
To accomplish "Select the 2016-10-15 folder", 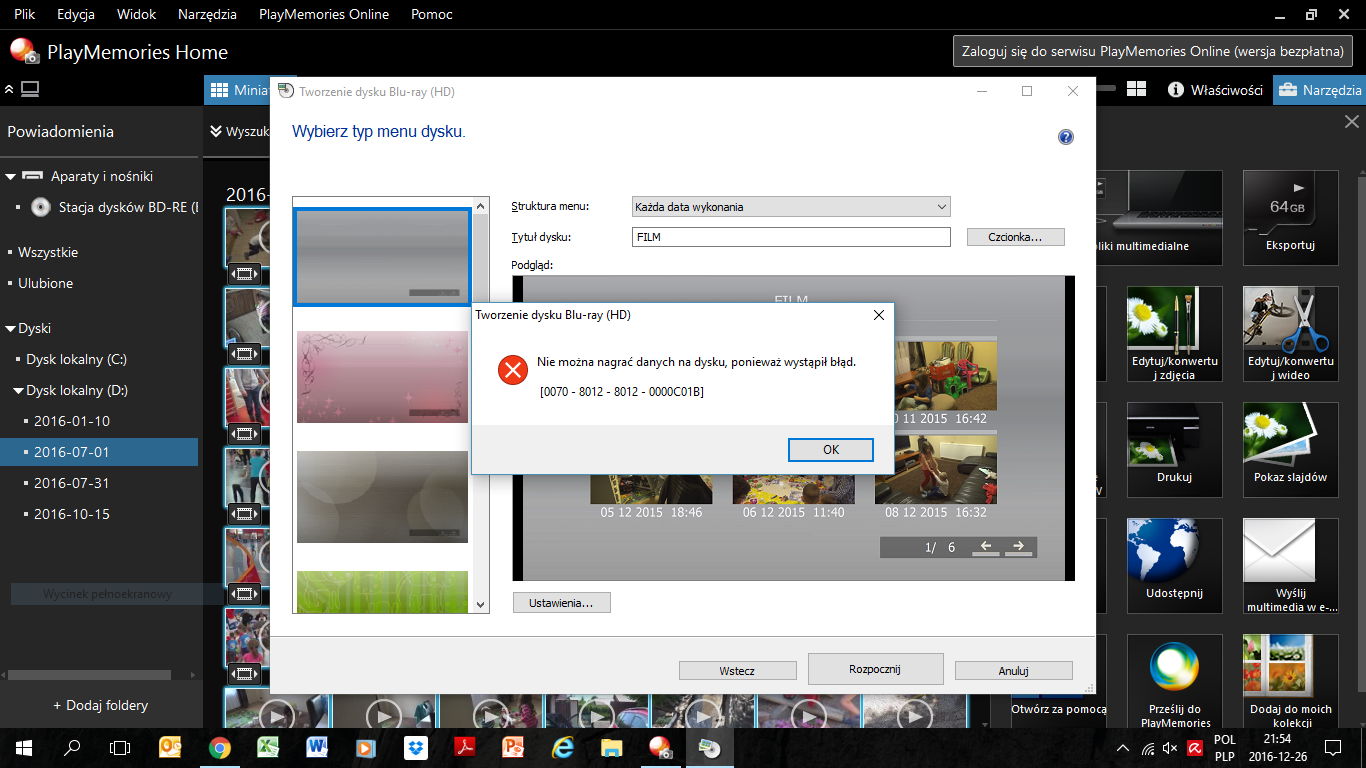I will 72,514.
